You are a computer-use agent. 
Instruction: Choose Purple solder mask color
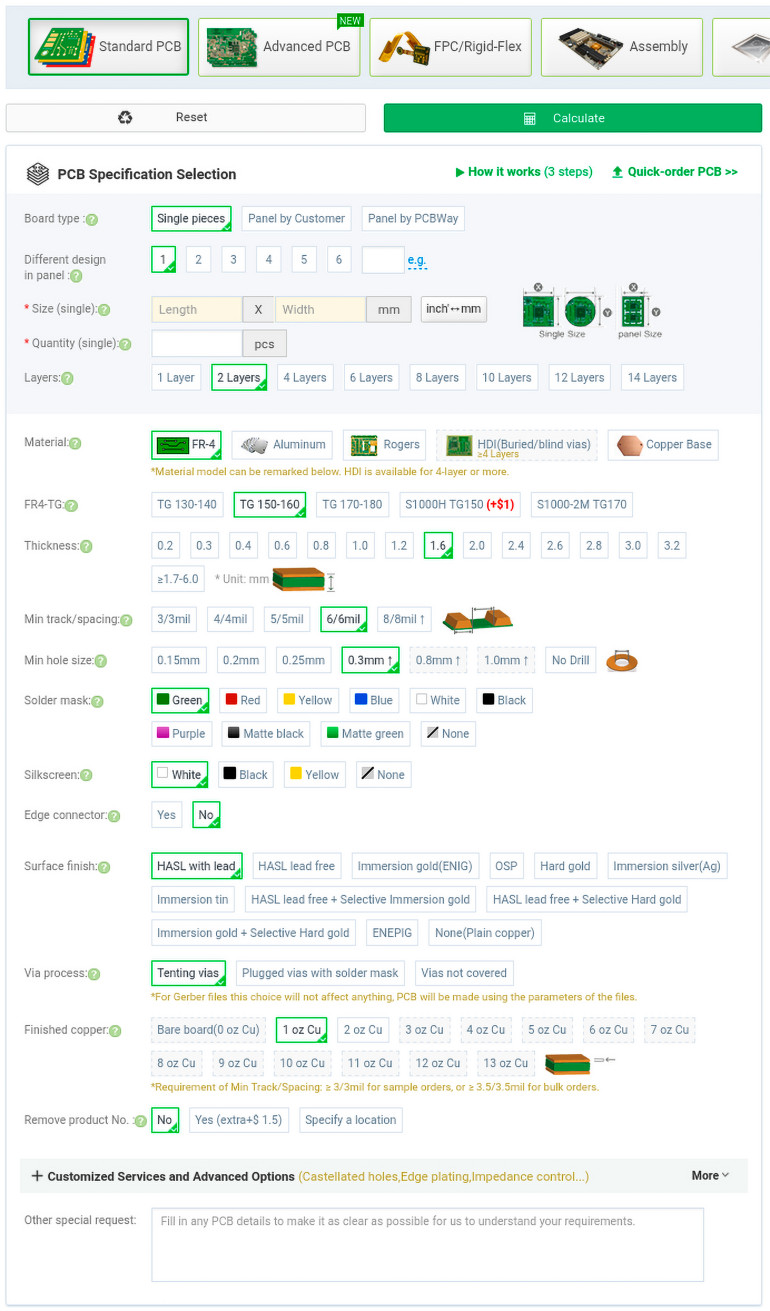[181, 733]
